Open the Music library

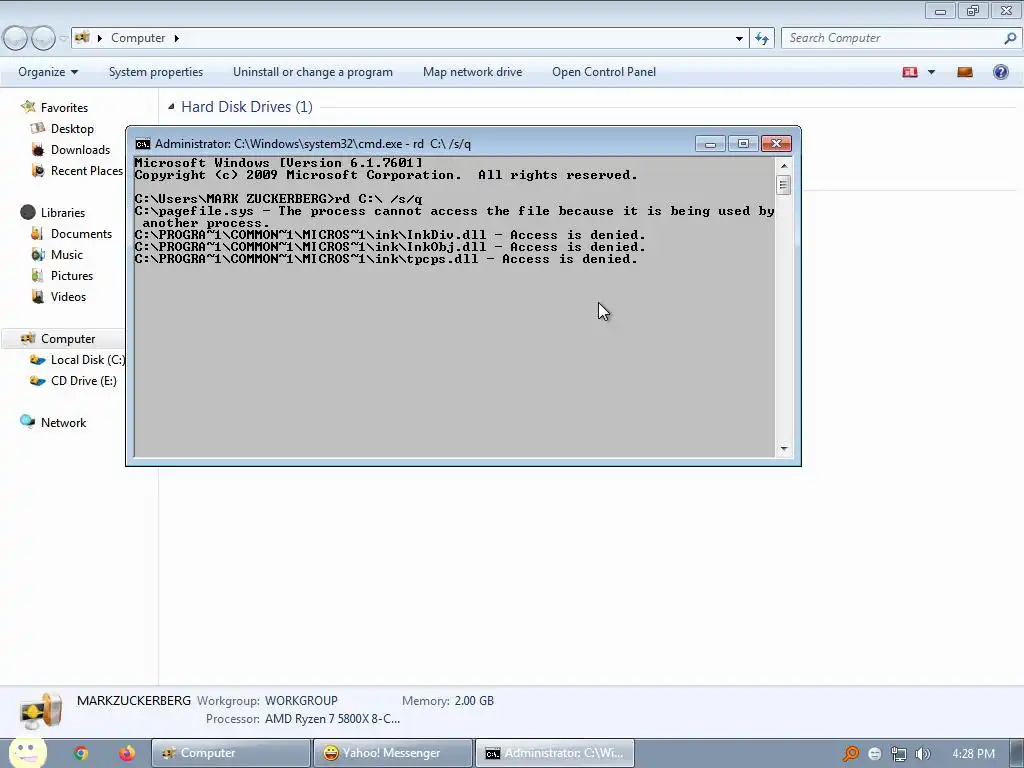67,255
